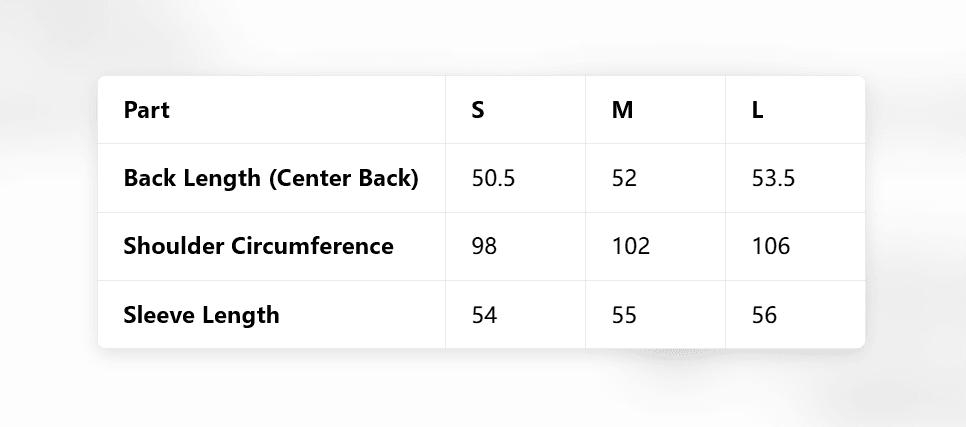
Task: Select the 54 sleeve length cell
Action: (x=484, y=315)
